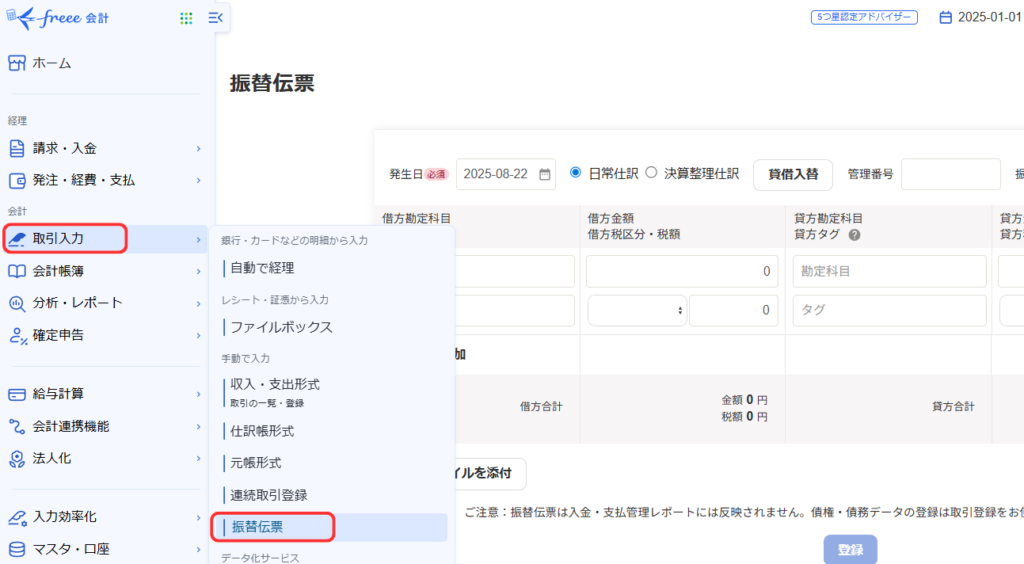This screenshot has width=1024, height=564.
Task: Click the 貸方 勘定科目 input field
Action: (889, 271)
